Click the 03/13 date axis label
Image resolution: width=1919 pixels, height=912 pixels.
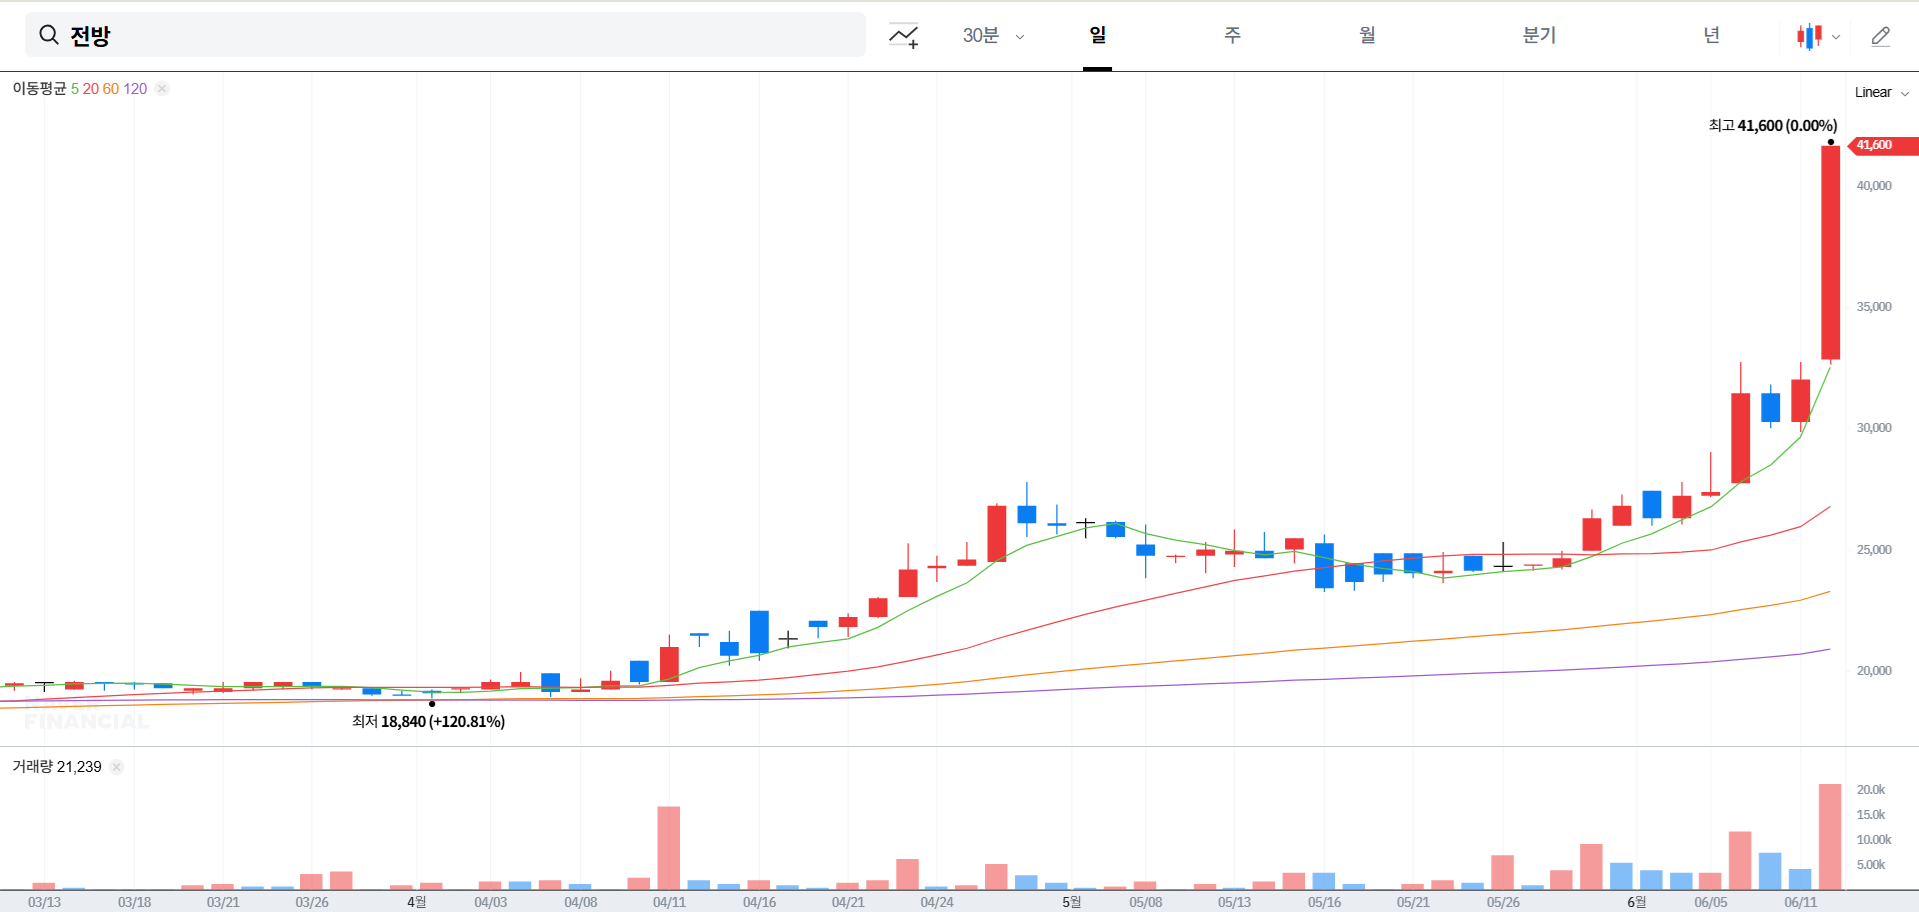(44, 902)
